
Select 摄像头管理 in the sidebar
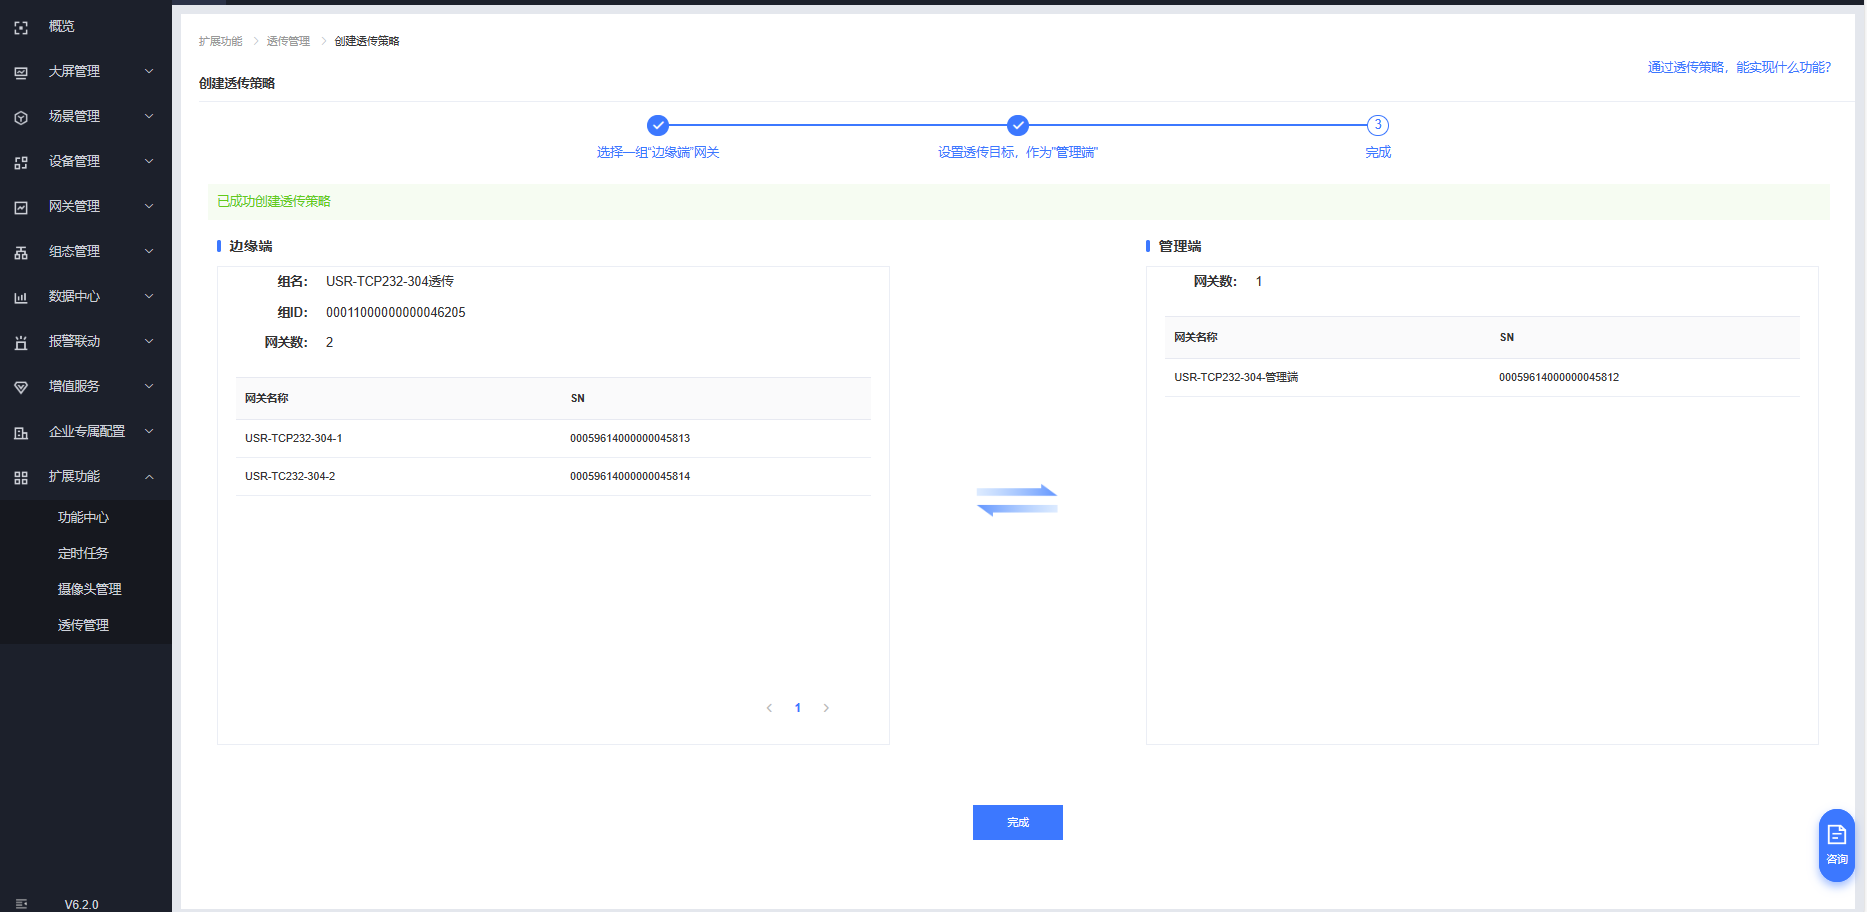[x=89, y=589]
